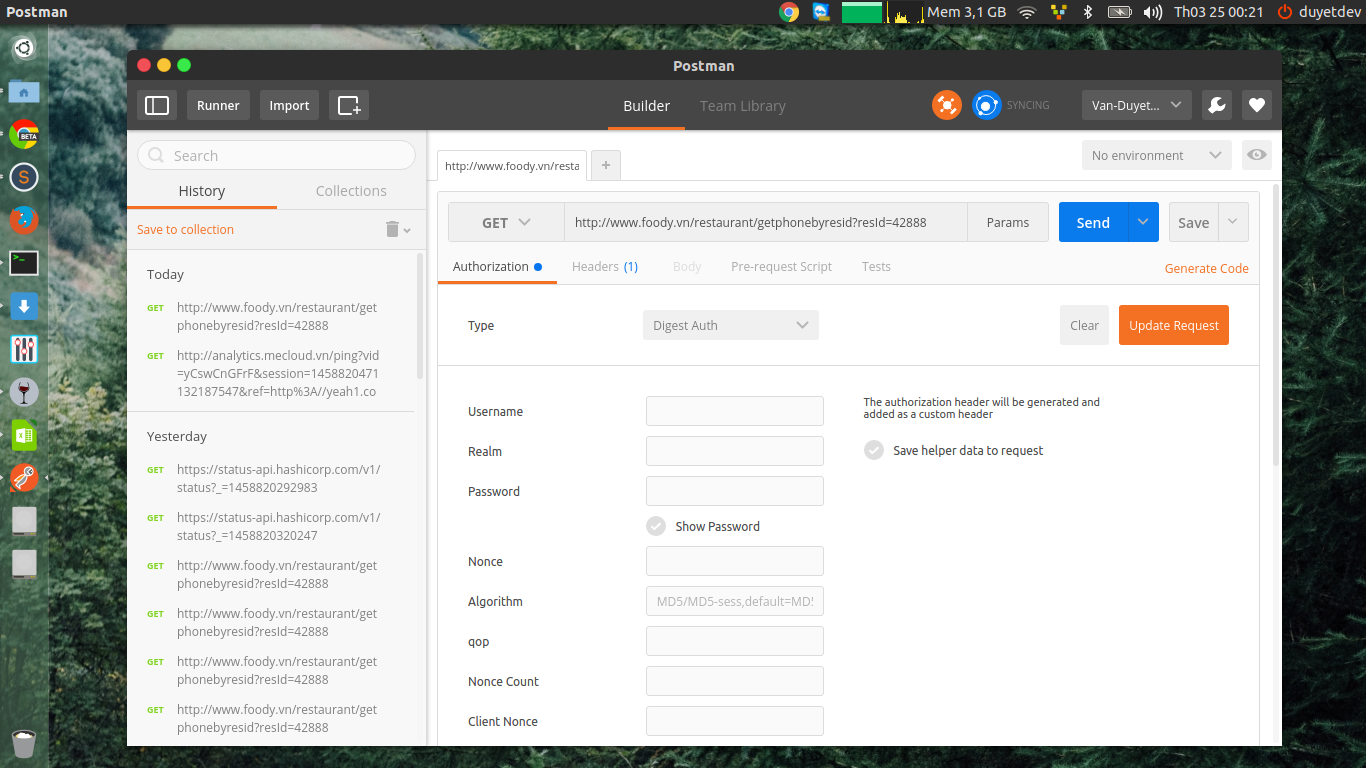The width and height of the screenshot is (1366, 768).
Task: Open the green spreadsheet app in dock
Action: pyautogui.click(x=24, y=435)
